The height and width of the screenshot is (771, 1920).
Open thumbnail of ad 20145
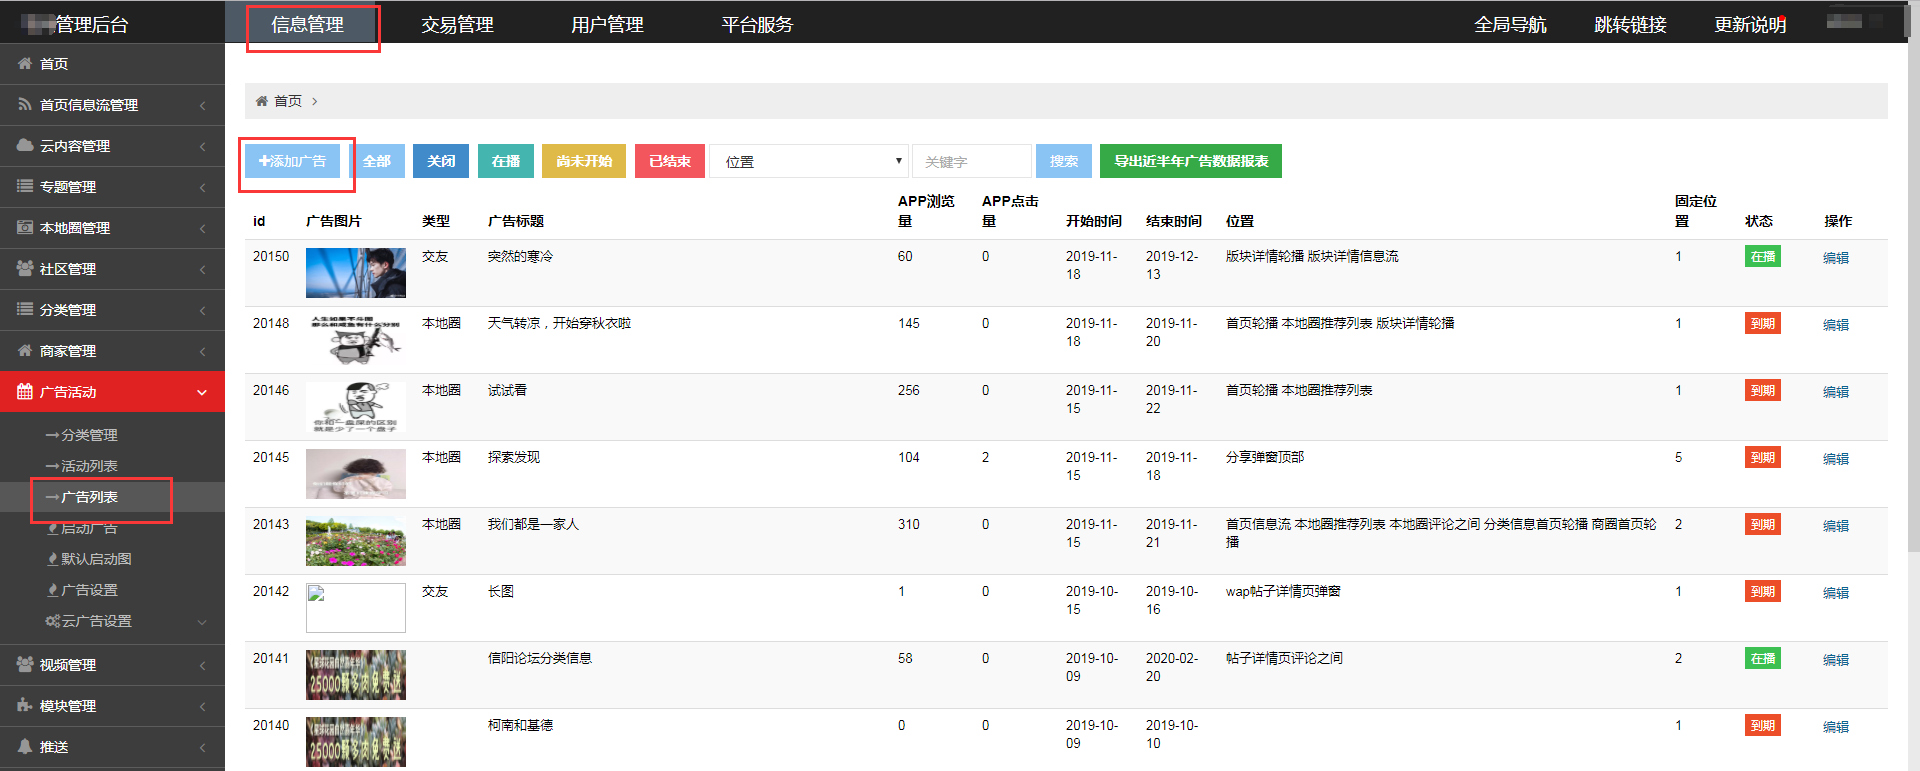(356, 474)
